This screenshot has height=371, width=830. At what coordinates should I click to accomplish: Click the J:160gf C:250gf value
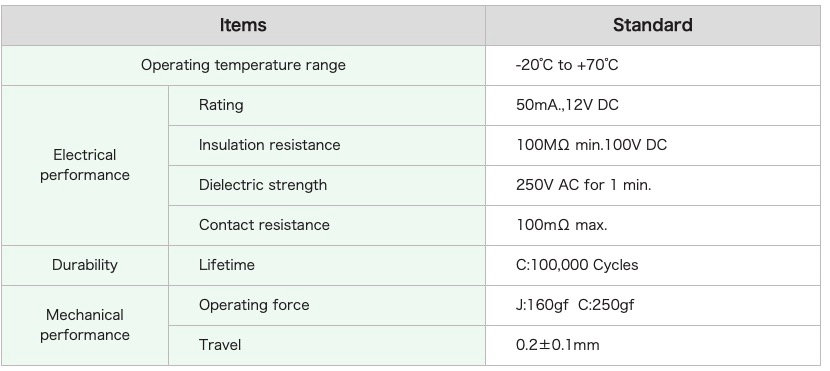click(575, 305)
